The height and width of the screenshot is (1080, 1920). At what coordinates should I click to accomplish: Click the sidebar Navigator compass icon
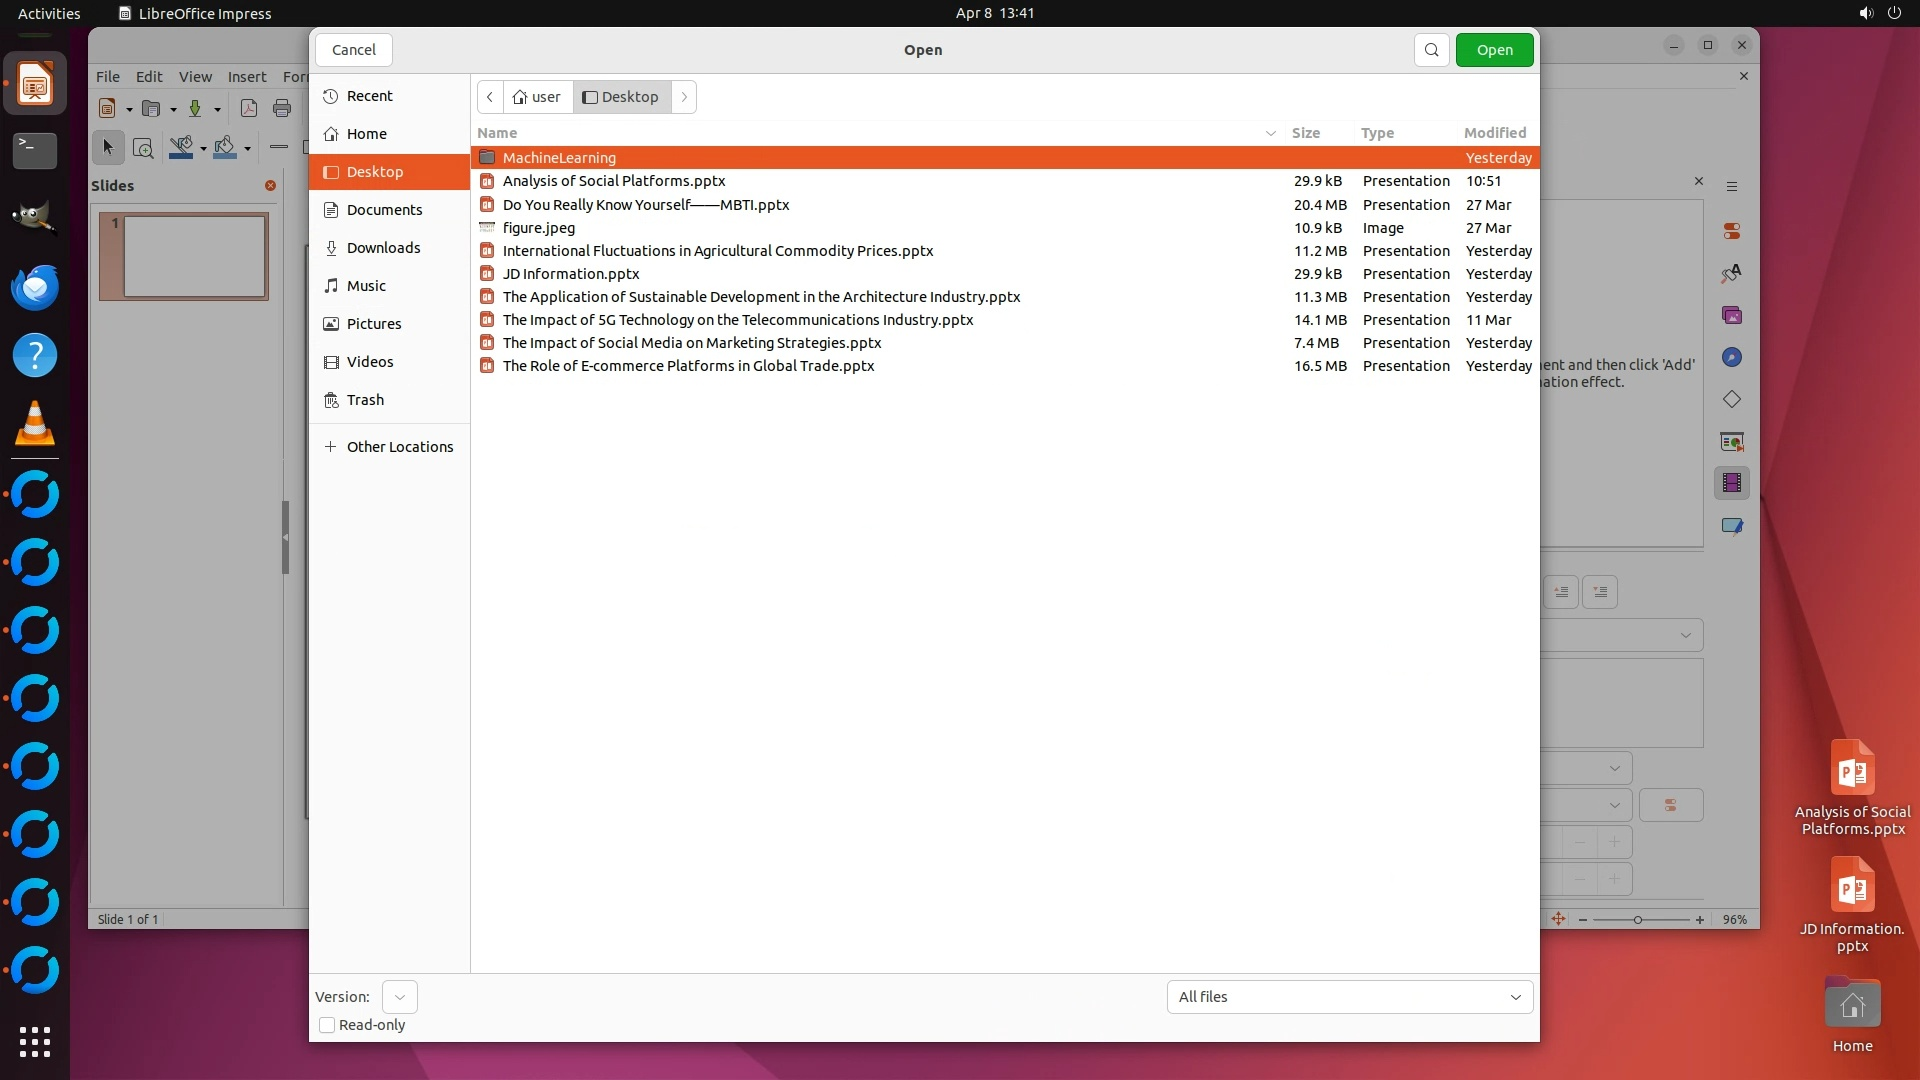pos(1732,358)
